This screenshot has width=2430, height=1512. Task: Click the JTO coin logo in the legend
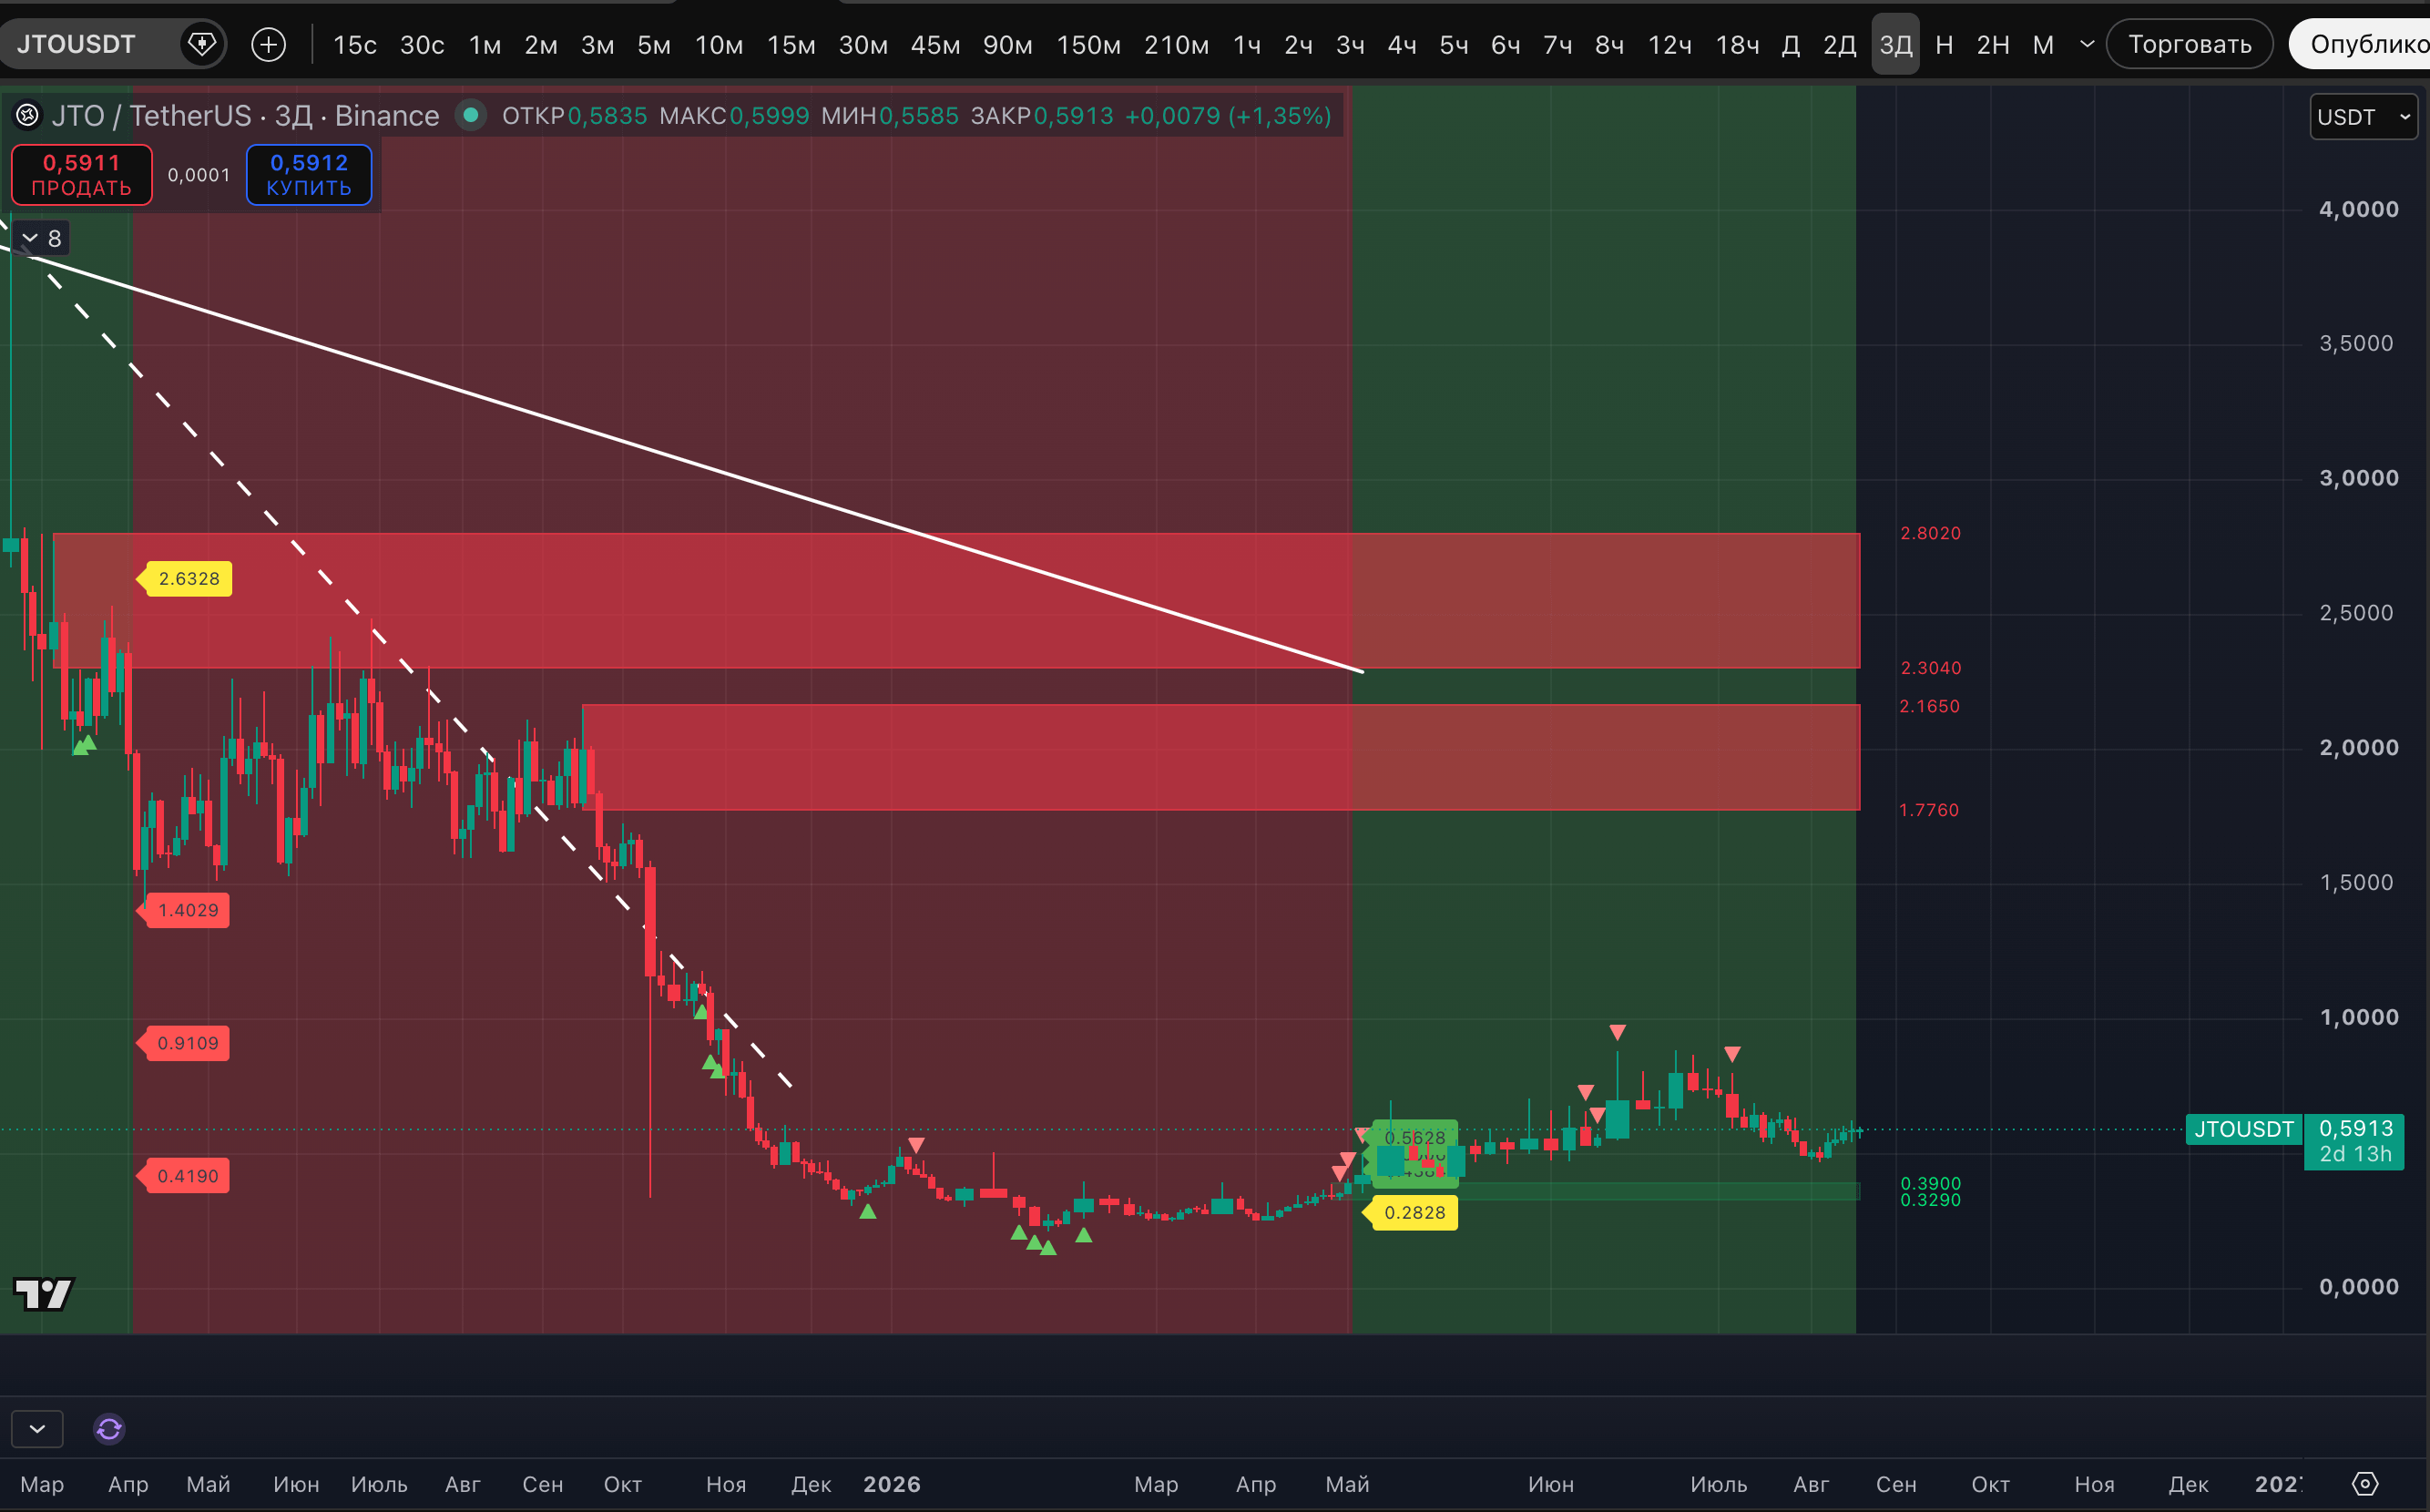[x=27, y=116]
